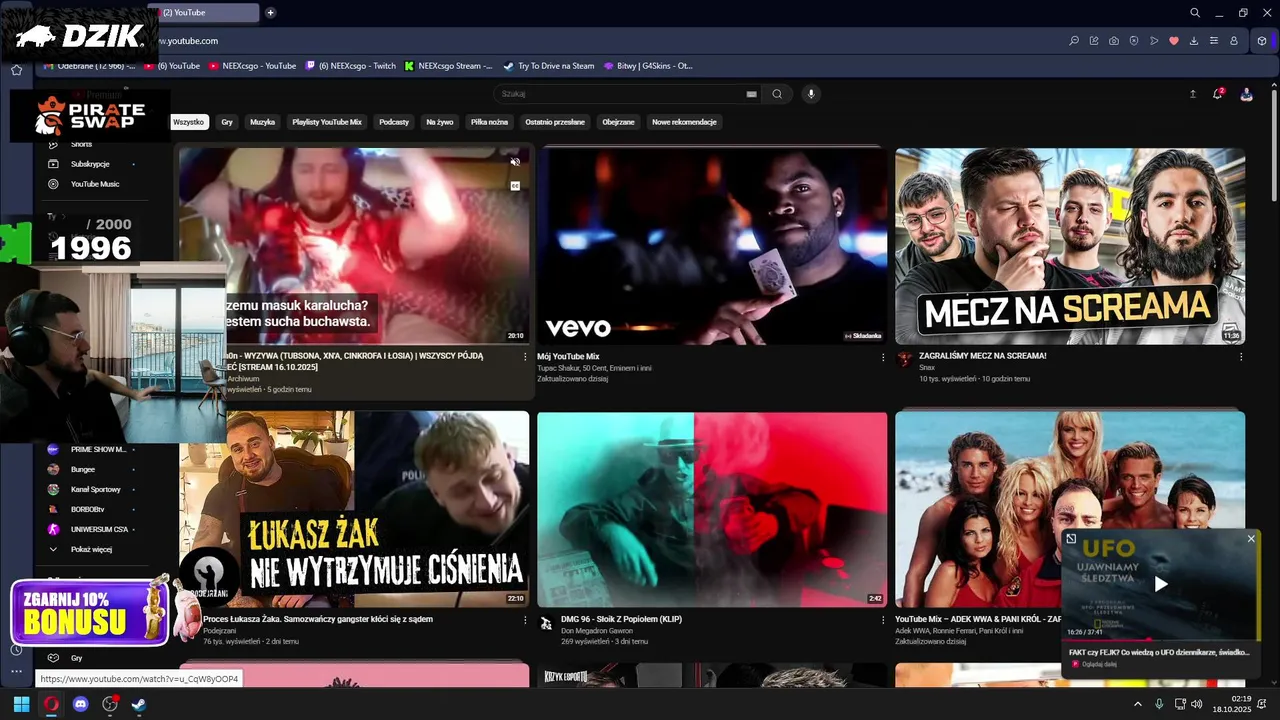
Task: Open options menu for 'Mój YouTube Mix'
Action: tap(883, 357)
